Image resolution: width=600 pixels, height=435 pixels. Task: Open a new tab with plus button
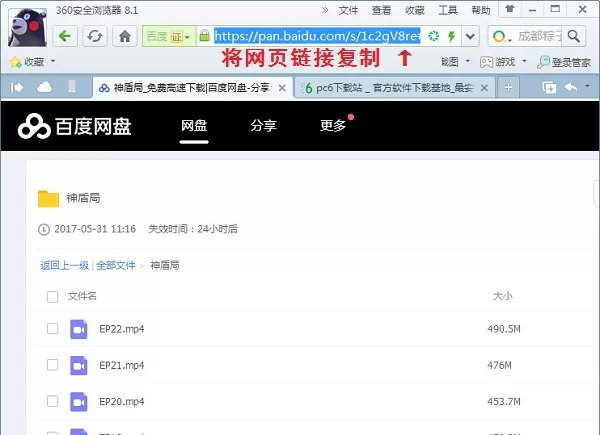508,88
